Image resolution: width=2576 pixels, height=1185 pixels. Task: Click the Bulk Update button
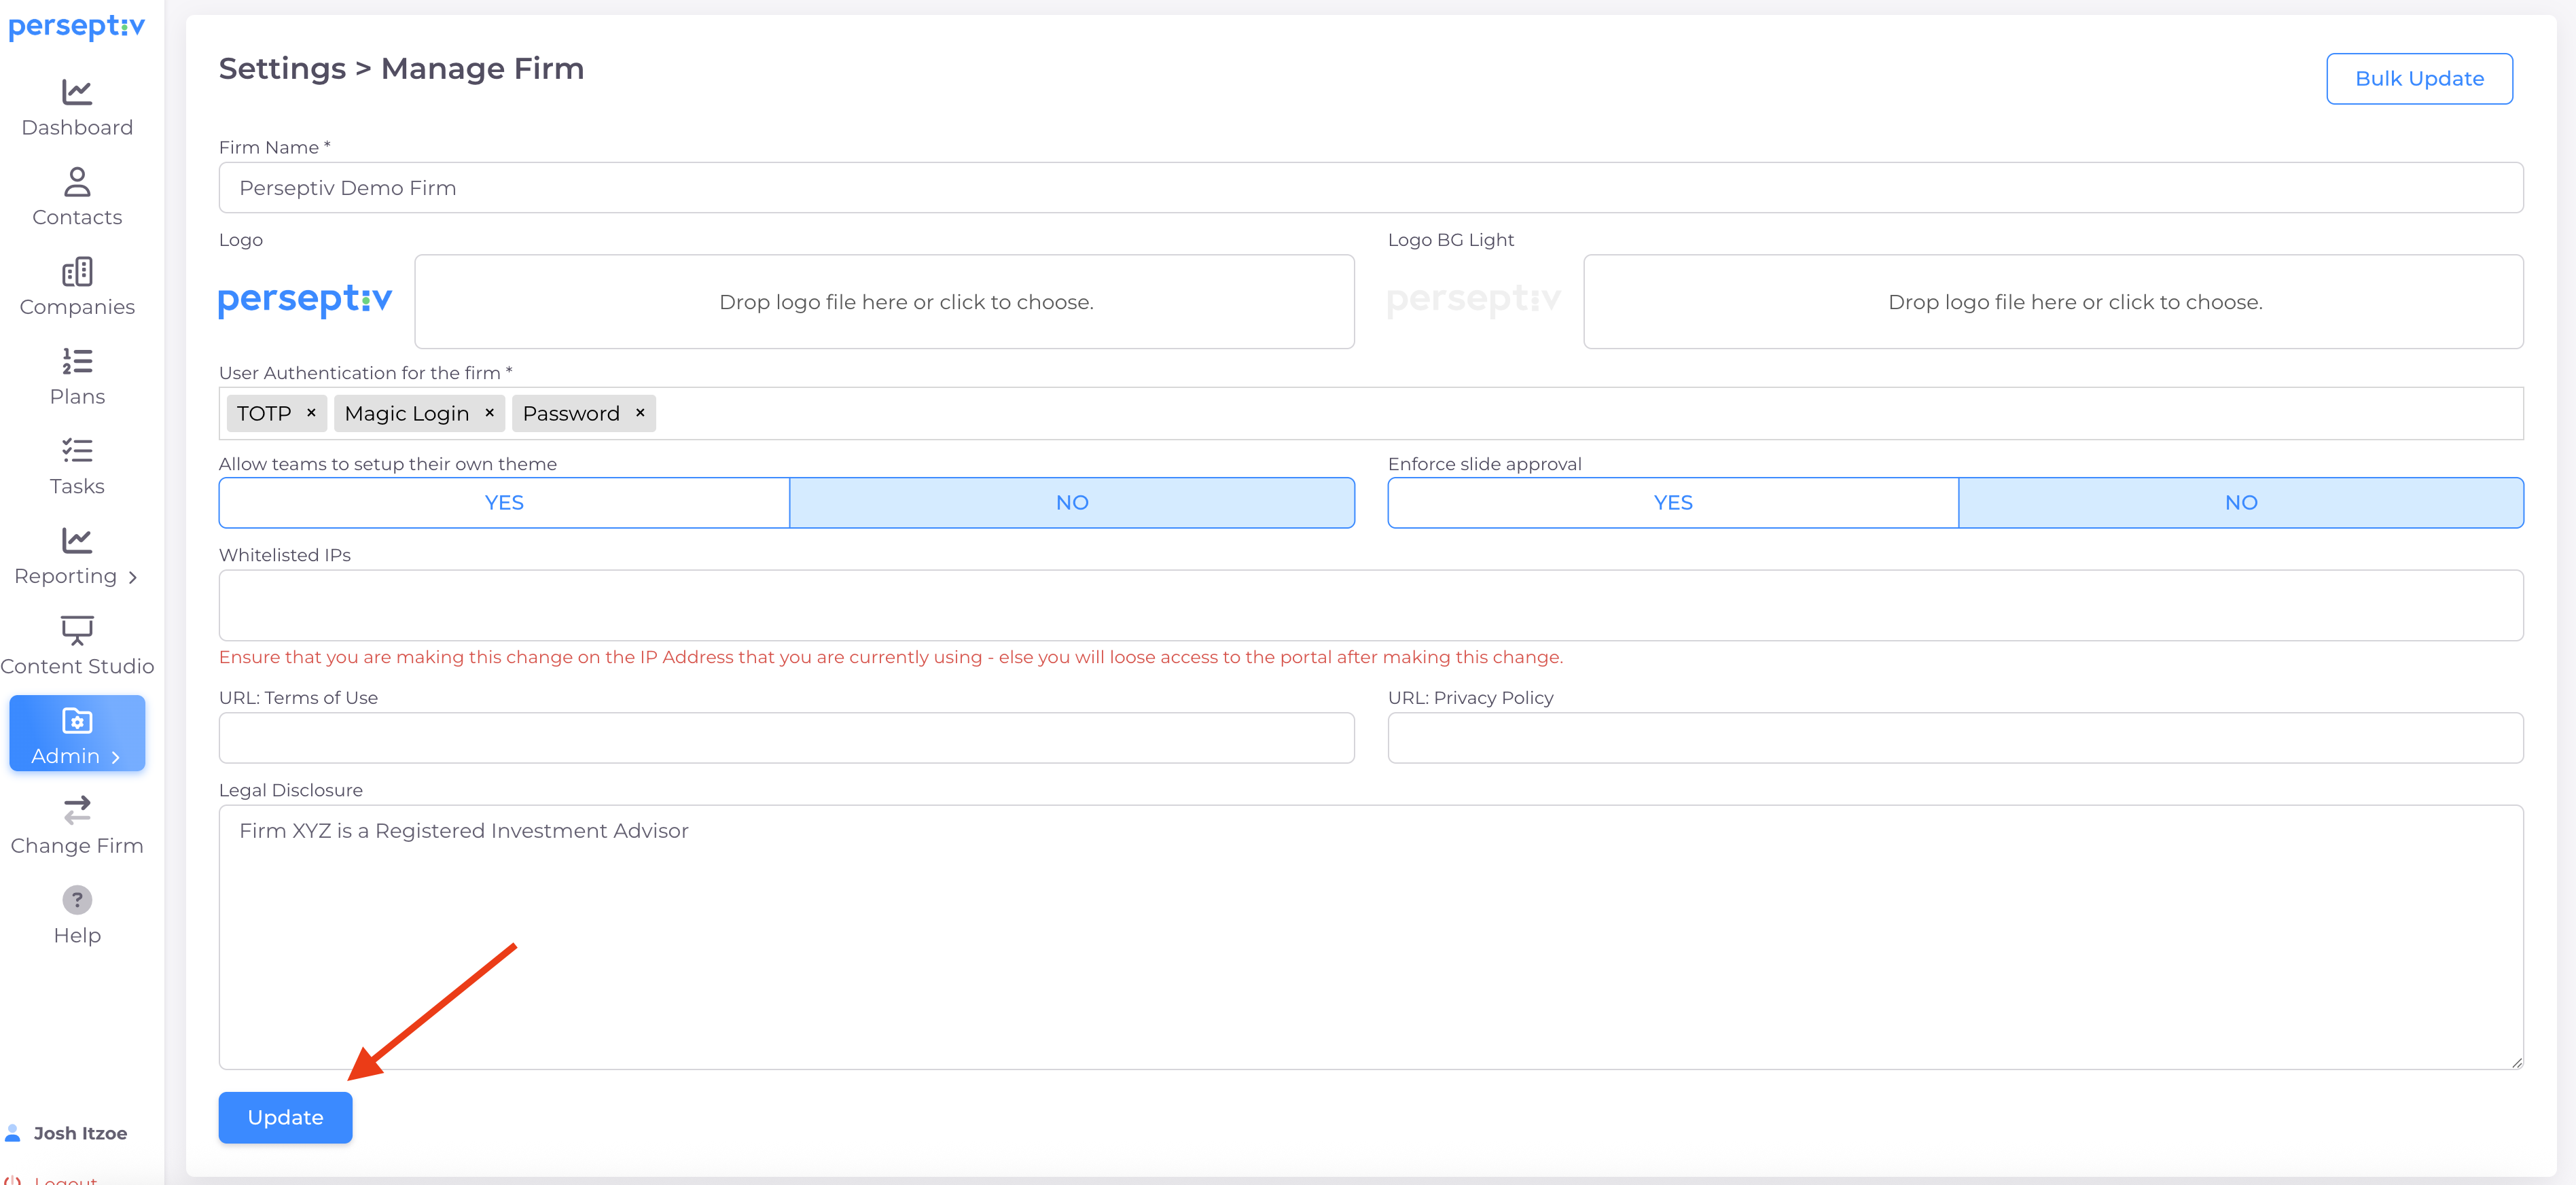click(x=2418, y=79)
